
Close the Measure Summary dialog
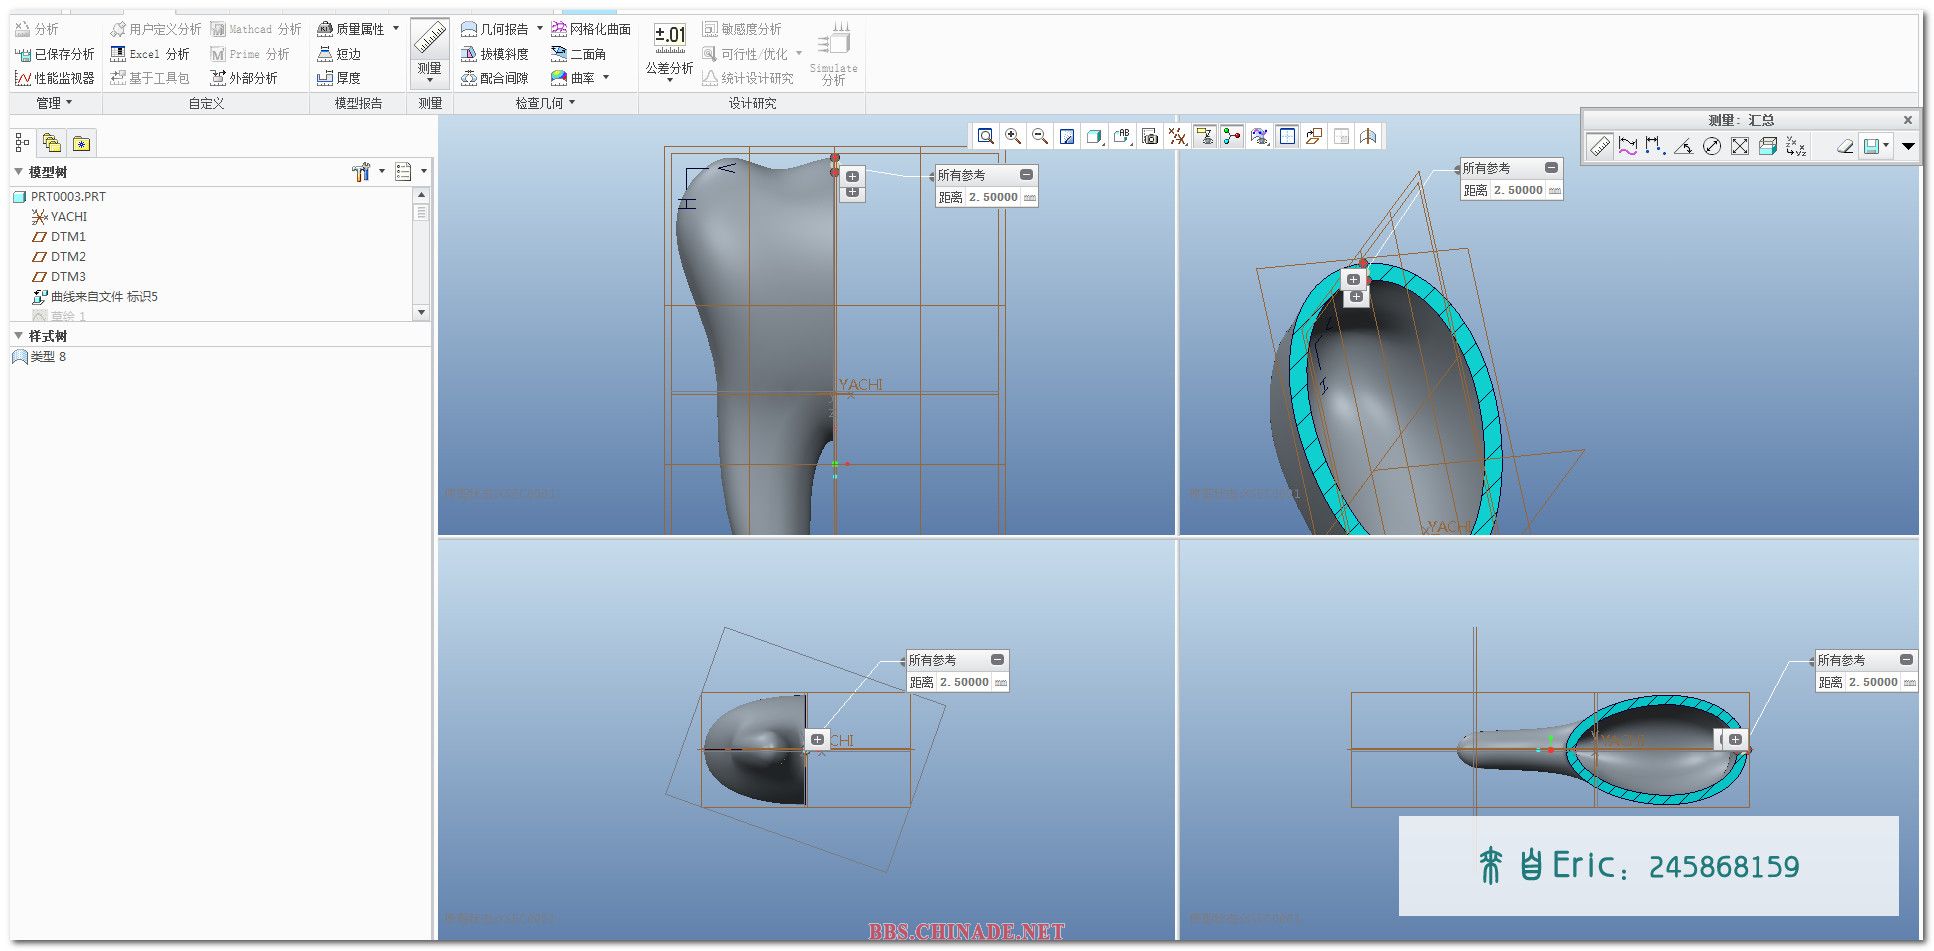(1907, 120)
